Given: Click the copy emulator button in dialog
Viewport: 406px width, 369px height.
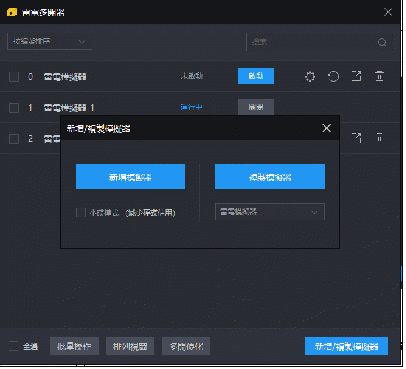Looking at the screenshot, I should 270,177.
